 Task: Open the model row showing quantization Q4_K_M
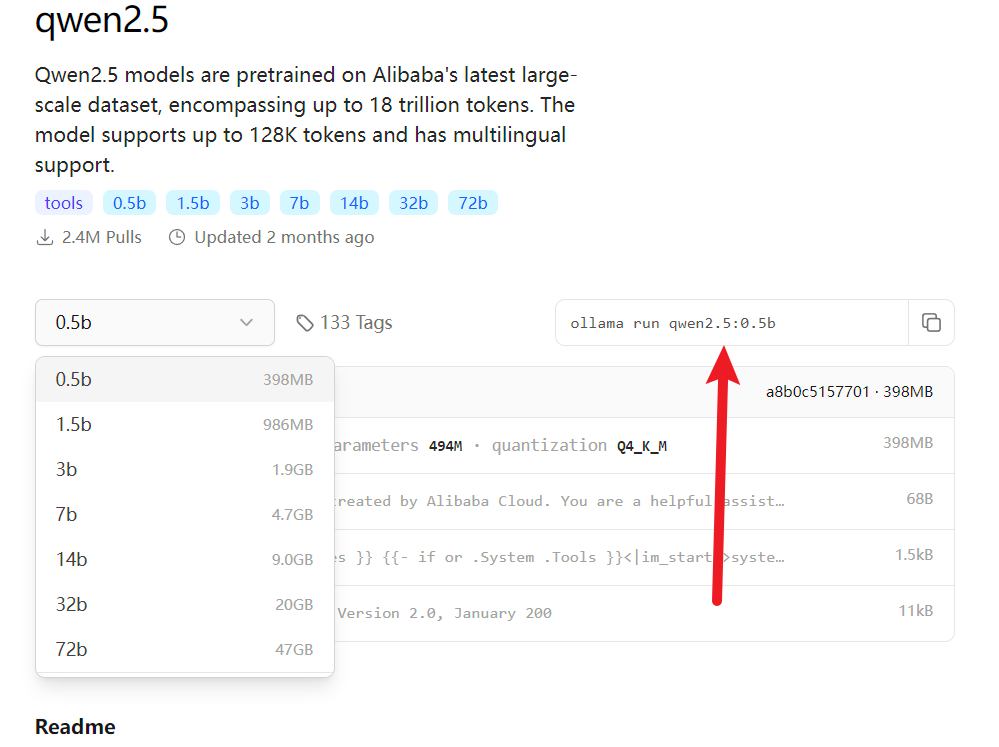(x=643, y=446)
